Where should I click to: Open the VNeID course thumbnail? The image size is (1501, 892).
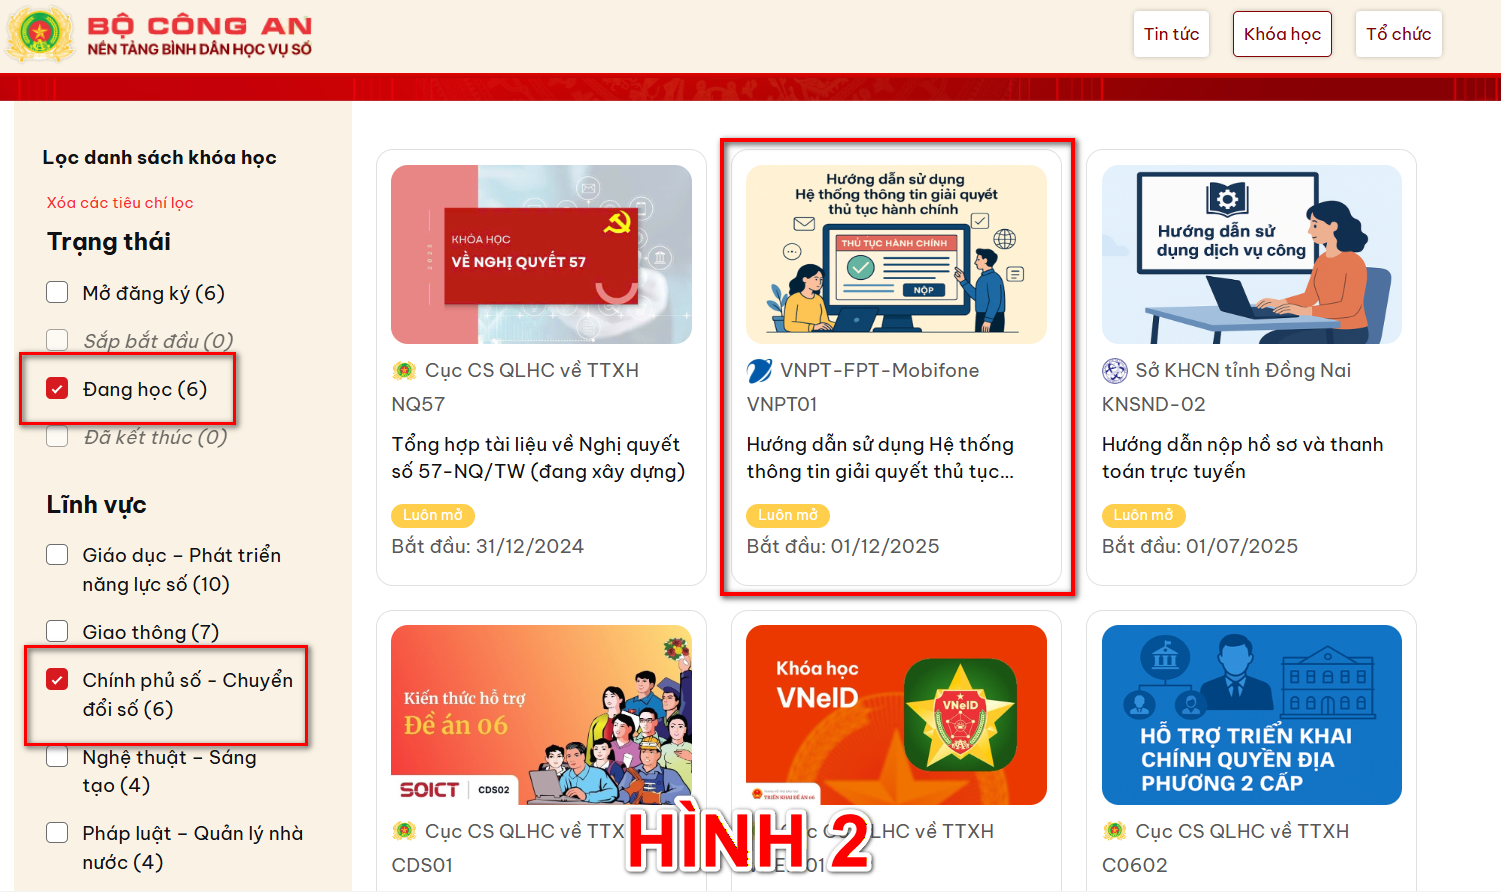[896, 715]
